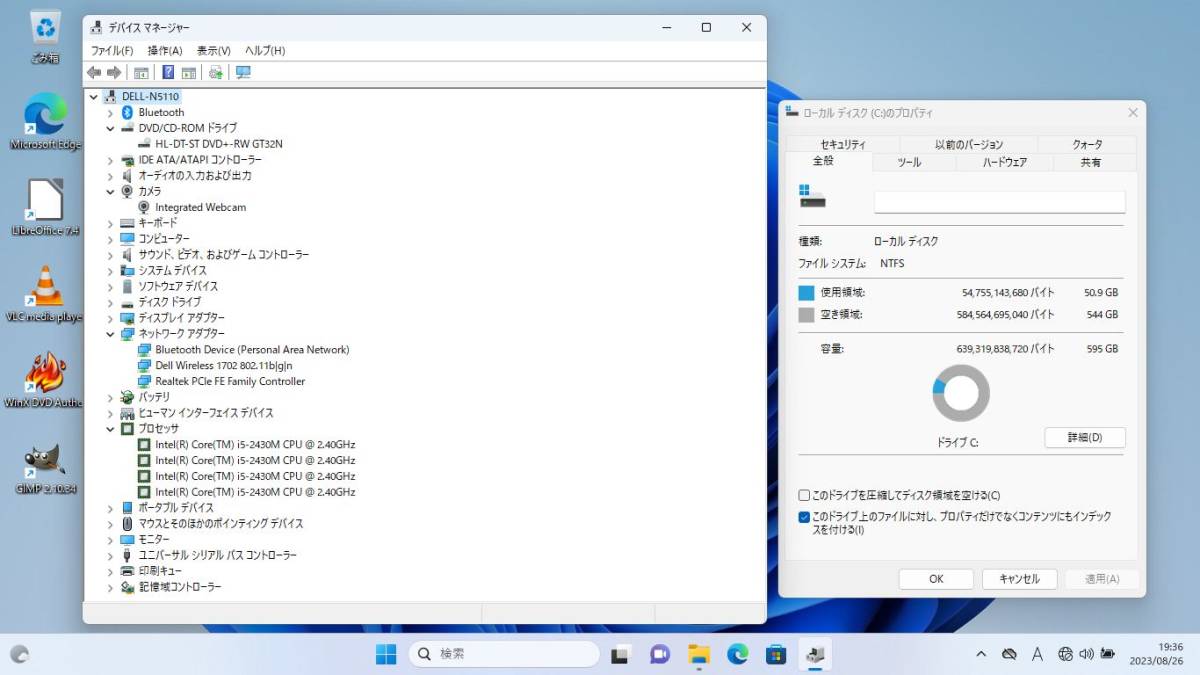The width and height of the screenshot is (1200, 675).
Task: Collapse the プロセッサ category
Action: [110, 429]
